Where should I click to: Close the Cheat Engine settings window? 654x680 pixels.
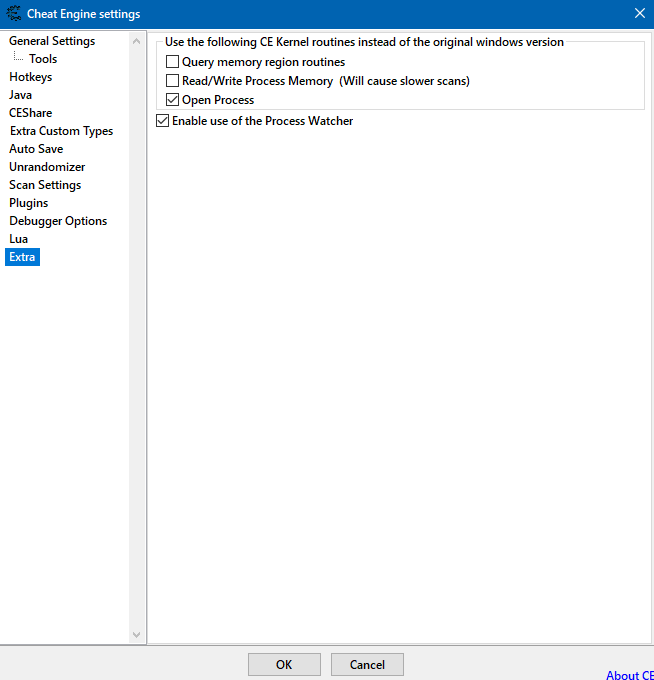click(x=640, y=14)
